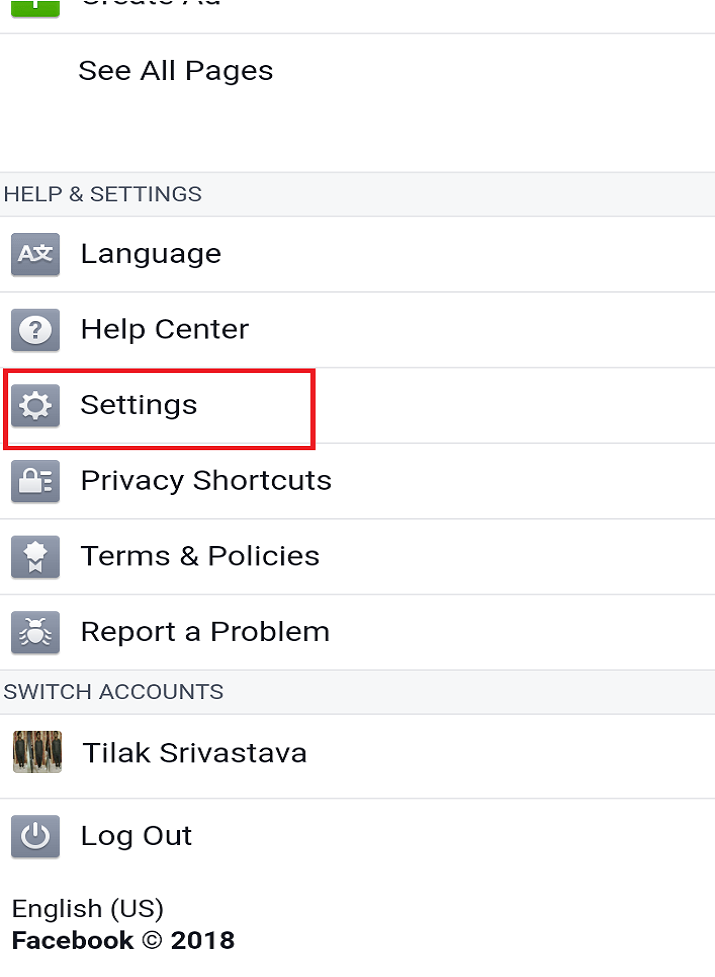Open Privacy Shortcuts text label
The image size is (715, 977).
(x=206, y=481)
